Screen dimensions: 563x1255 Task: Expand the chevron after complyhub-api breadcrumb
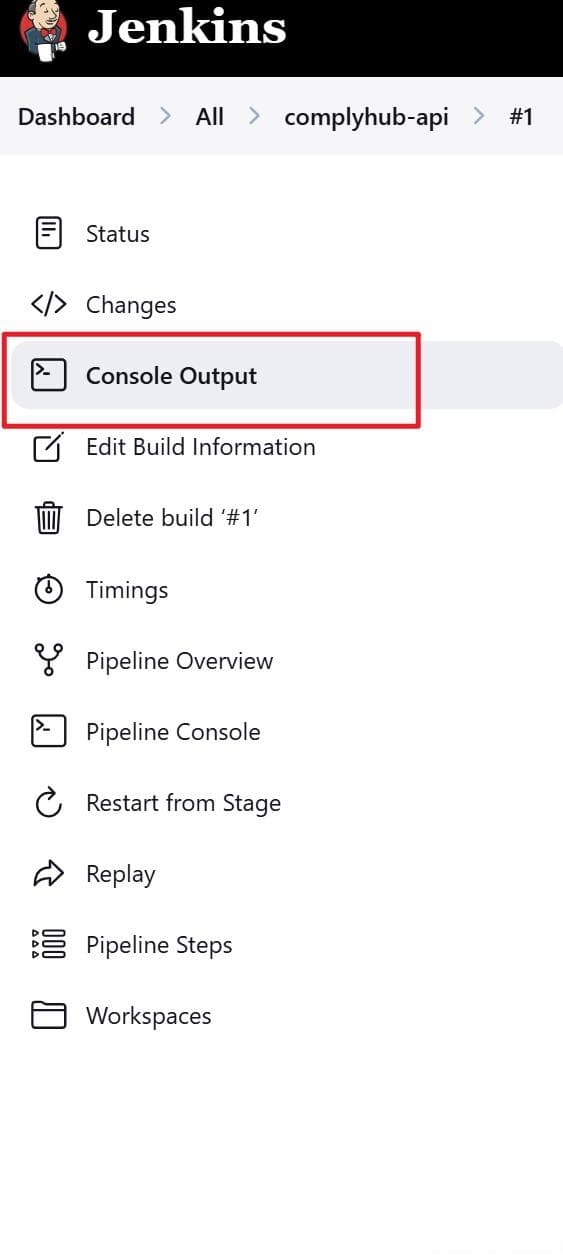click(479, 116)
